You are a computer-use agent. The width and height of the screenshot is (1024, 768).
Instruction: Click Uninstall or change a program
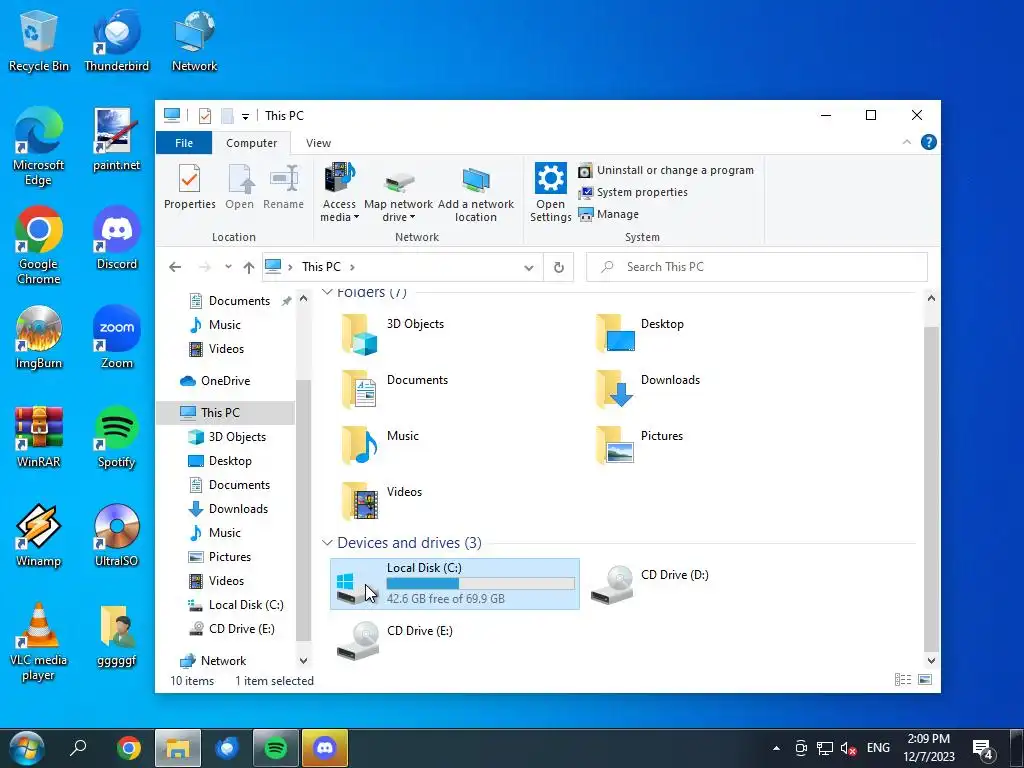pyautogui.click(x=667, y=170)
